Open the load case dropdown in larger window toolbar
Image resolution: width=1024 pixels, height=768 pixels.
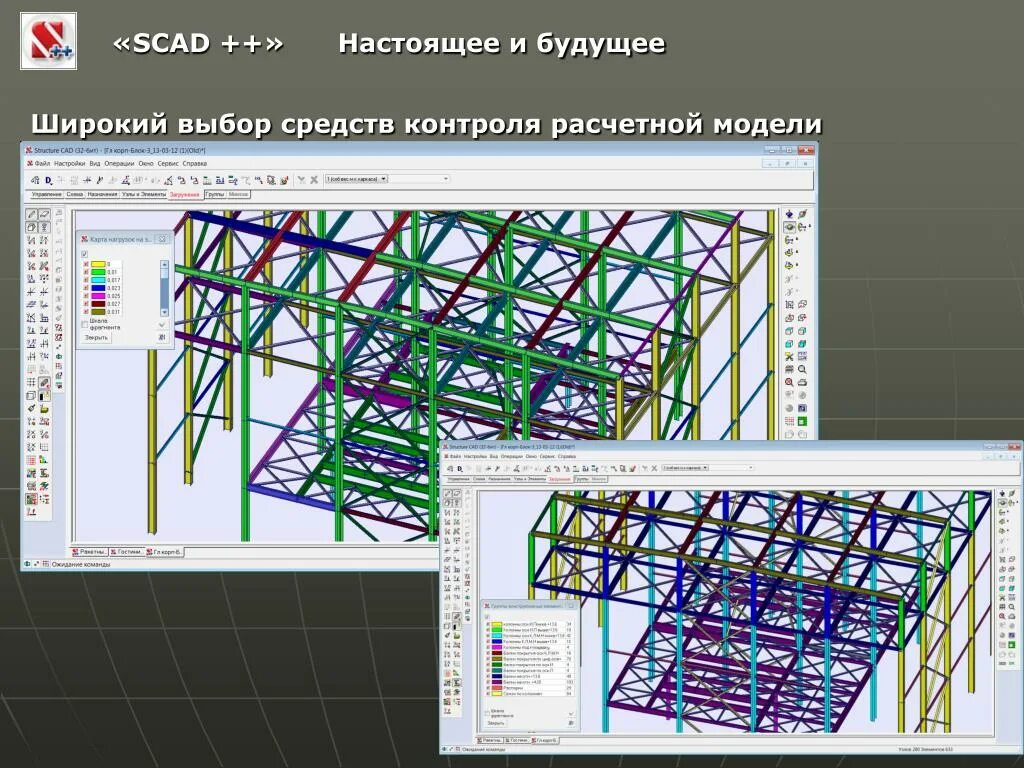[384, 178]
